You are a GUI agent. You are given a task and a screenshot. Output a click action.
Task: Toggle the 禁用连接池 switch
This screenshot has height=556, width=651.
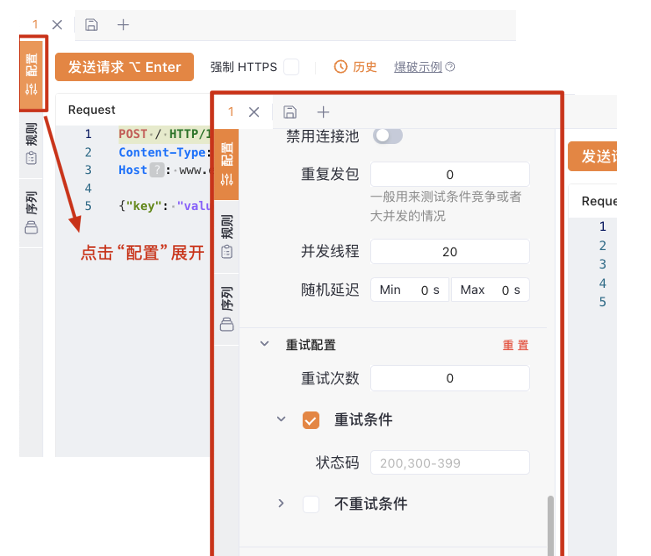point(387,136)
